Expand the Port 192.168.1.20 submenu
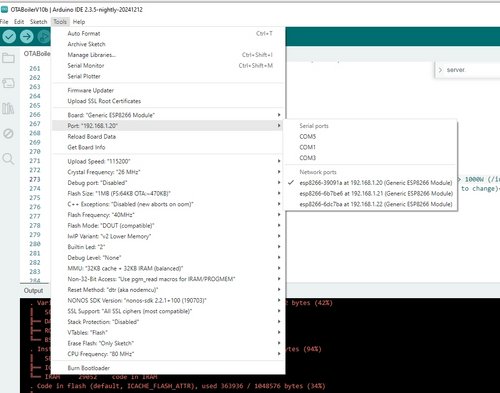Image resolution: width=500 pixels, height=393 pixels. point(168,126)
